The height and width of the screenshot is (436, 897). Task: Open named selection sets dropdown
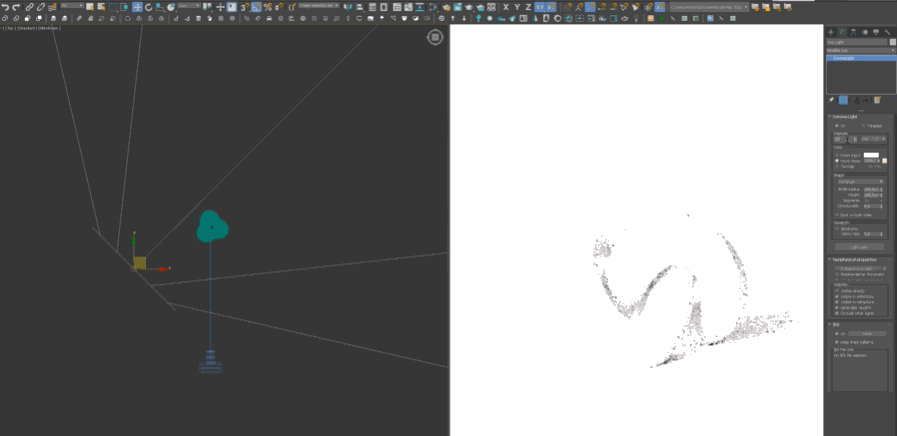click(319, 6)
